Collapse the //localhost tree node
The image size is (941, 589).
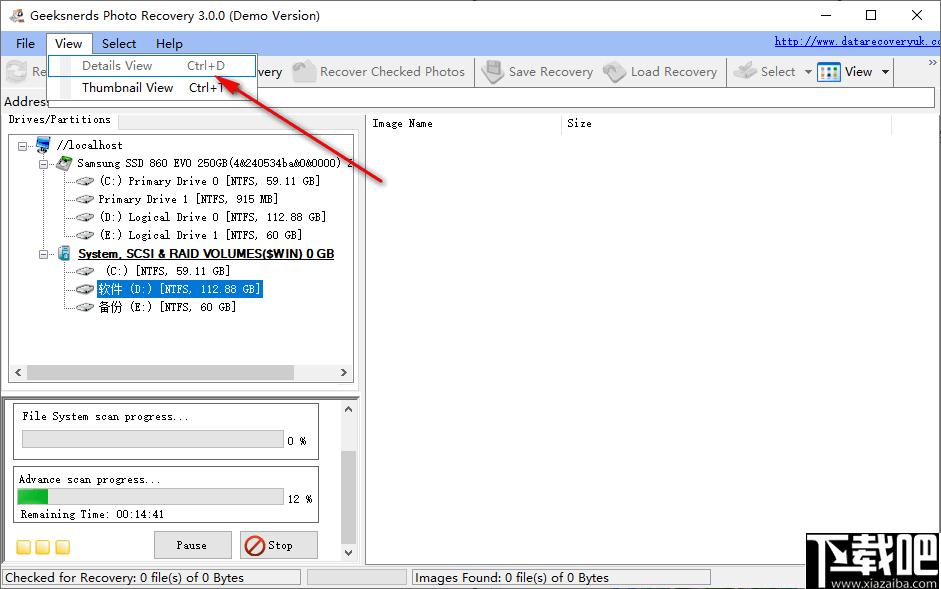[23, 146]
